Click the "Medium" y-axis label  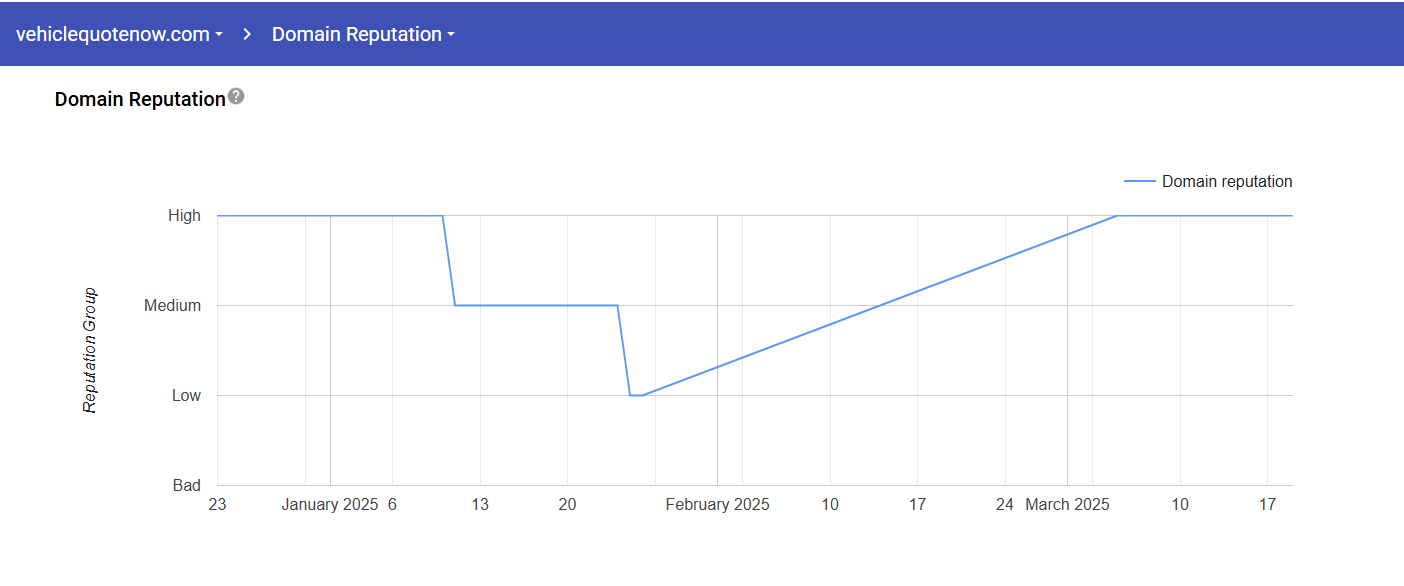tap(173, 306)
